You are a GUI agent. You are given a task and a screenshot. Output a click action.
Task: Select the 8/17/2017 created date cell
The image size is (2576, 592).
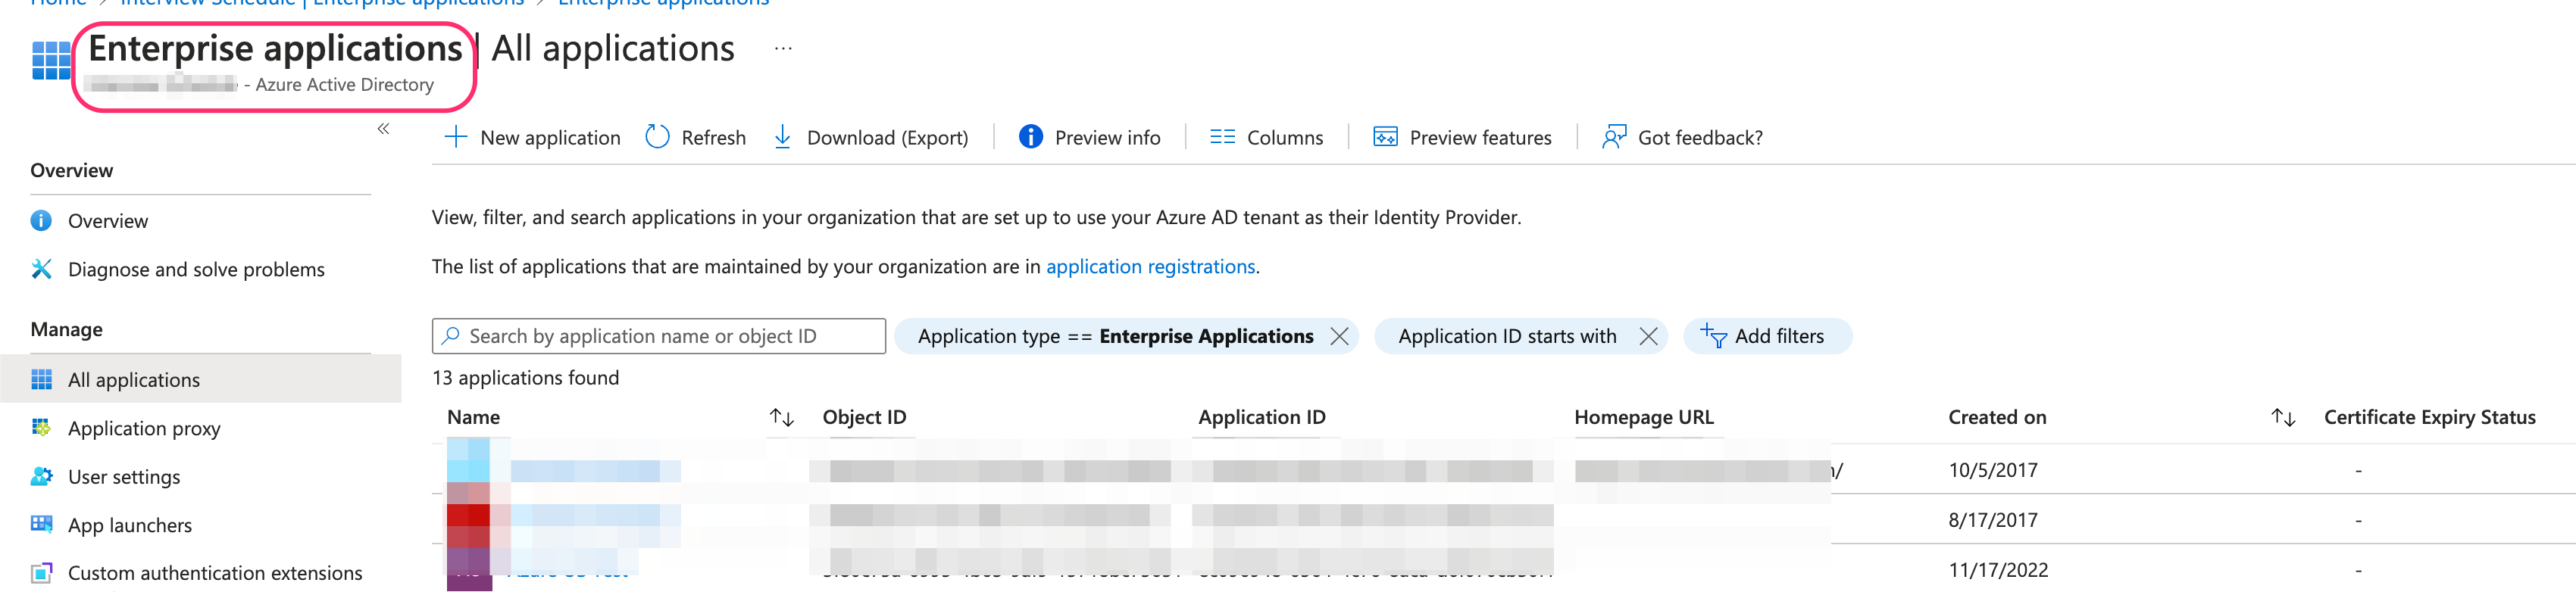coord(1993,520)
